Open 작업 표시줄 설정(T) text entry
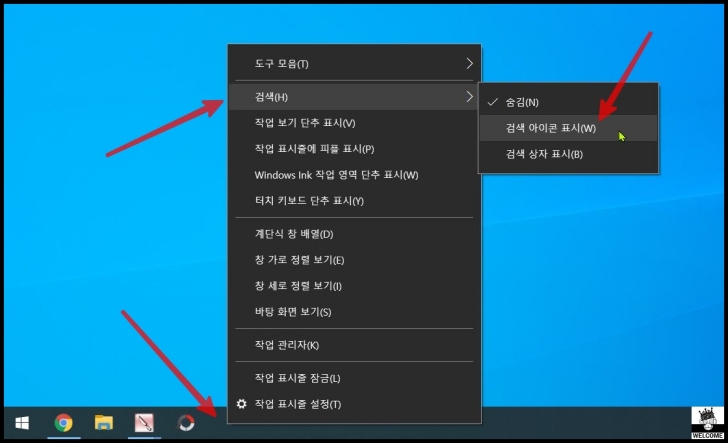This screenshot has height=443, width=728. pyautogui.click(x=298, y=404)
